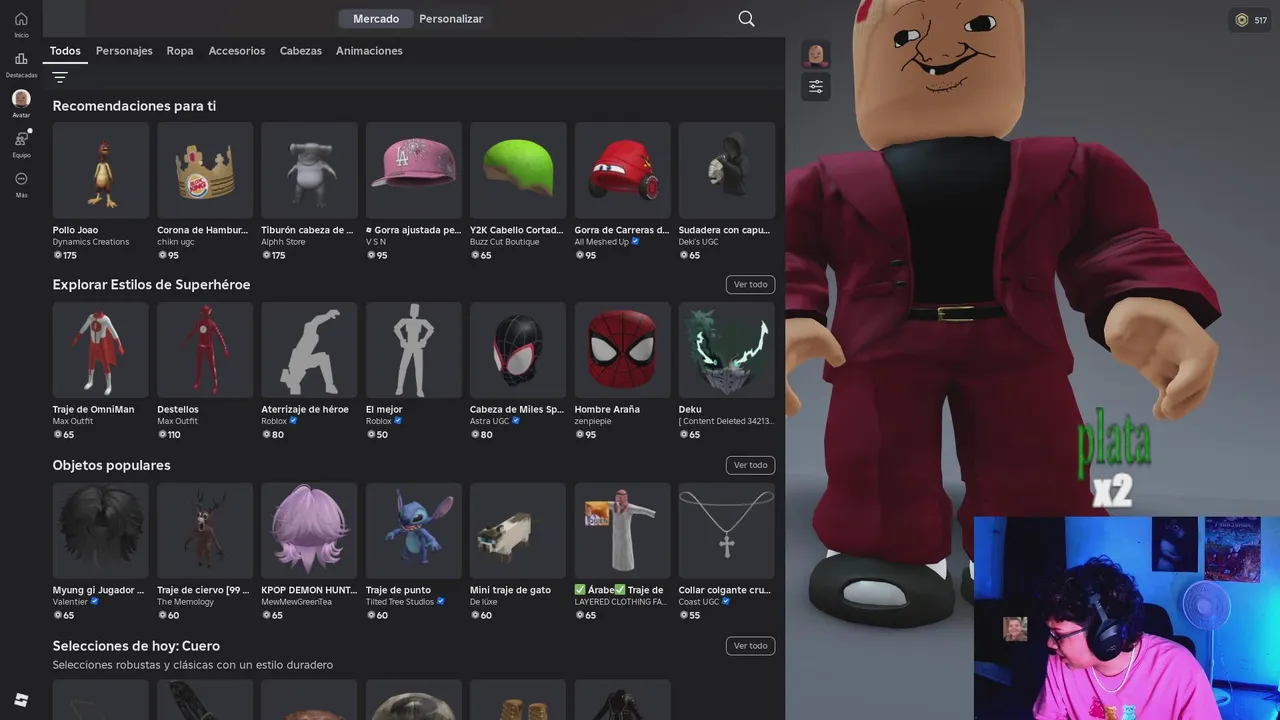The image size is (1280, 720).
Task: Click the Roblox logo at sidebar bottom
Action: coord(21,700)
